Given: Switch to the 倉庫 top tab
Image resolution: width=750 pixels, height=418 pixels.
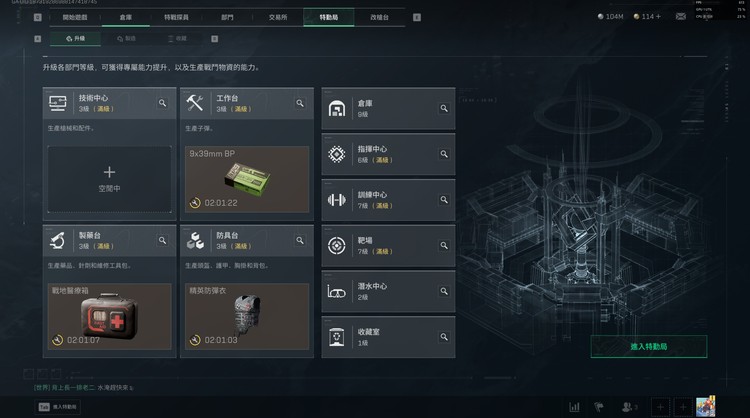Looking at the screenshot, I should pos(126,17).
